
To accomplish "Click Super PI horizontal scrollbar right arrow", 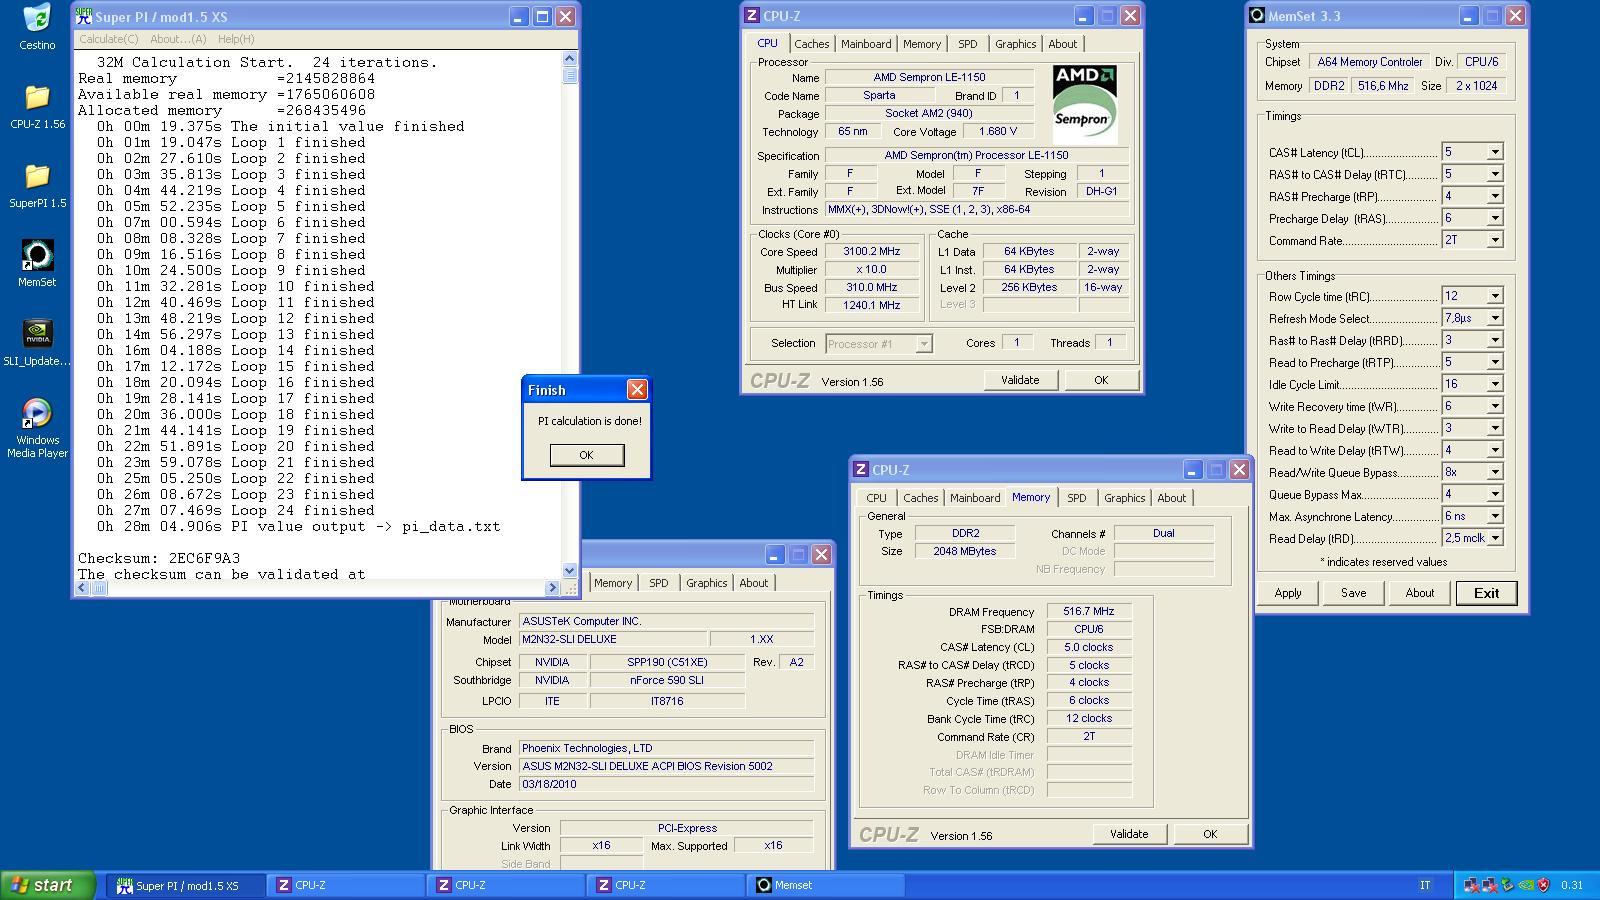I will pos(552,588).
